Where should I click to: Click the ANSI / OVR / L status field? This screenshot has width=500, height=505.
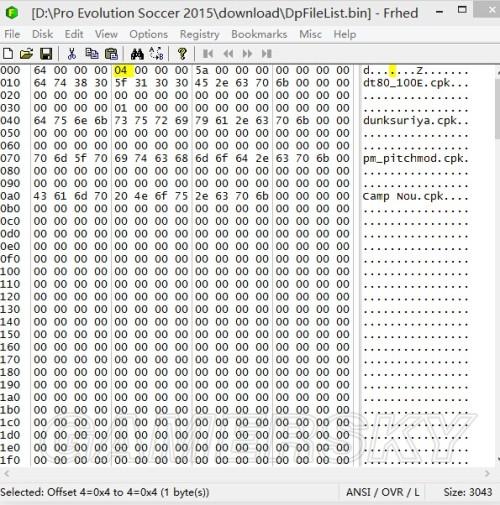(383, 492)
